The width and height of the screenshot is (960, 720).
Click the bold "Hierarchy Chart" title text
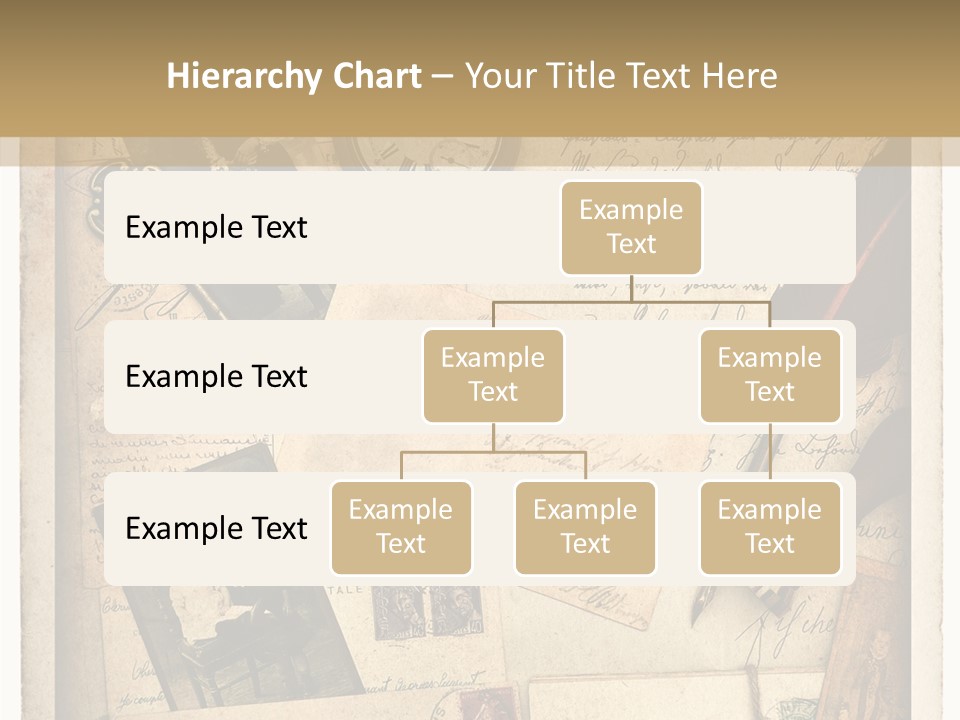tap(294, 76)
